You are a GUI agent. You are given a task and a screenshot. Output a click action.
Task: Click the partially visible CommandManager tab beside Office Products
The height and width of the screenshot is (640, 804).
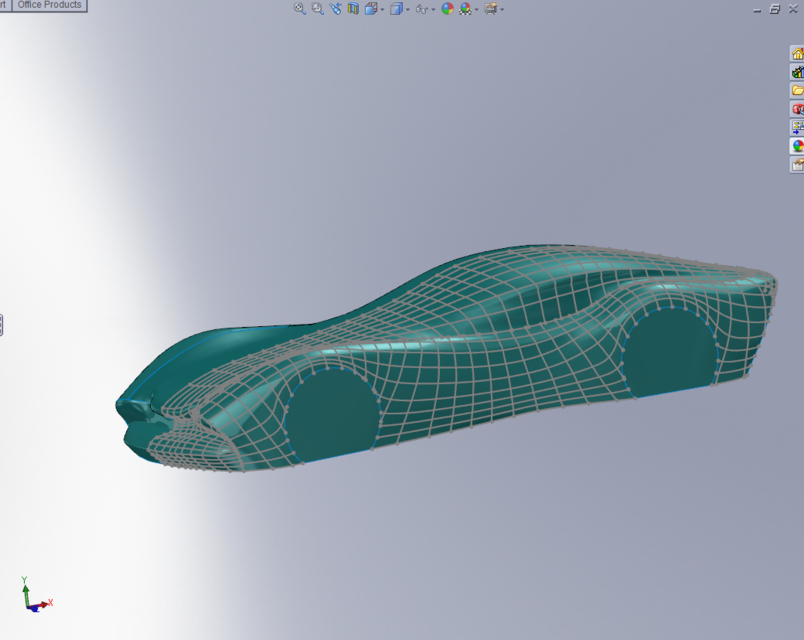click(x=5, y=5)
